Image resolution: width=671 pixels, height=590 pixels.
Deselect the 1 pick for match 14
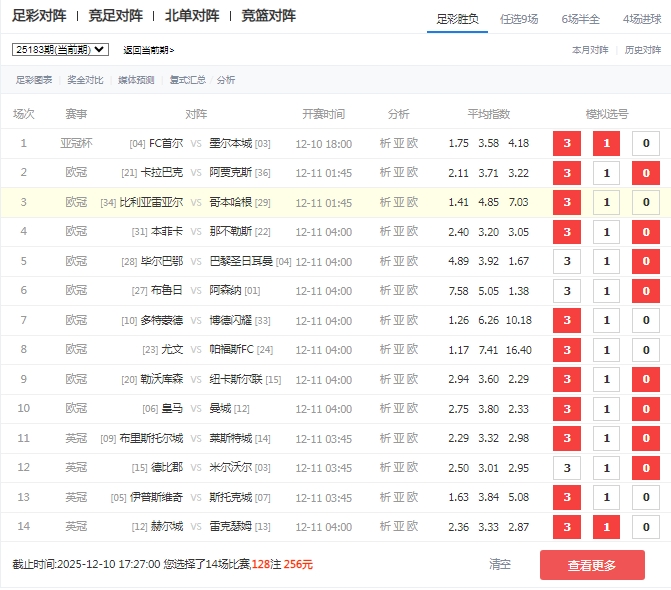pos(606,527)
